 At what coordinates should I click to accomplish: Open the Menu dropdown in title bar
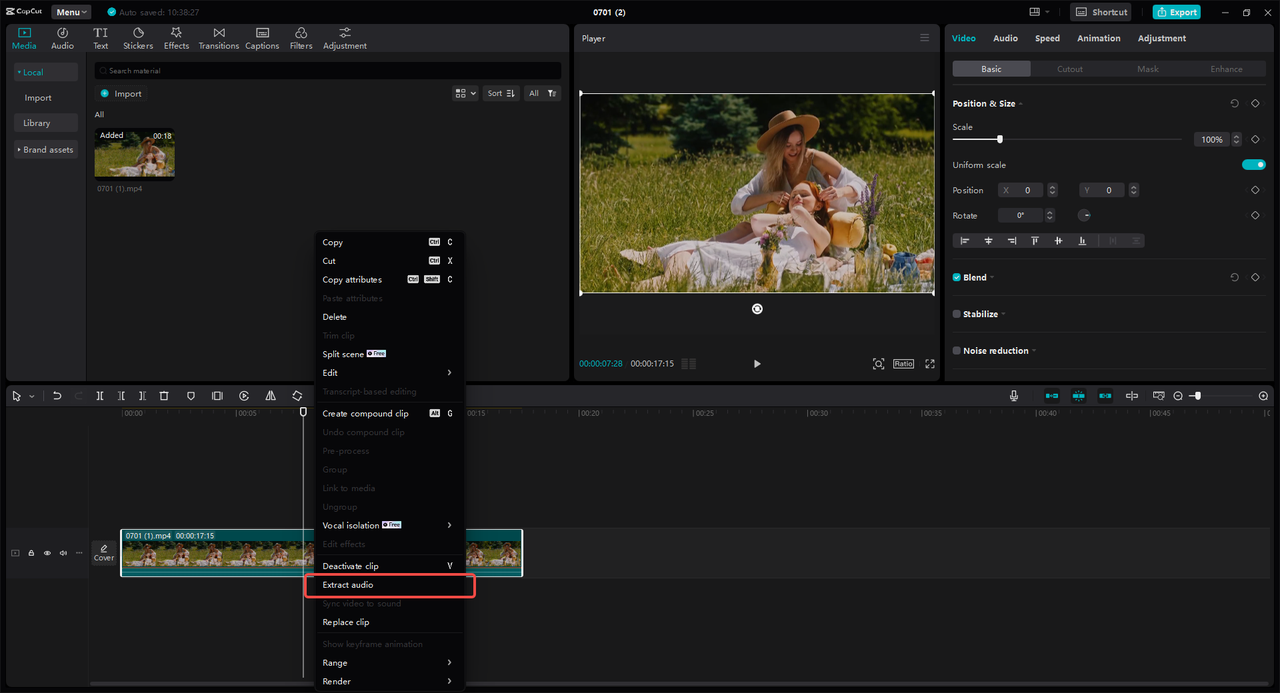71,12
